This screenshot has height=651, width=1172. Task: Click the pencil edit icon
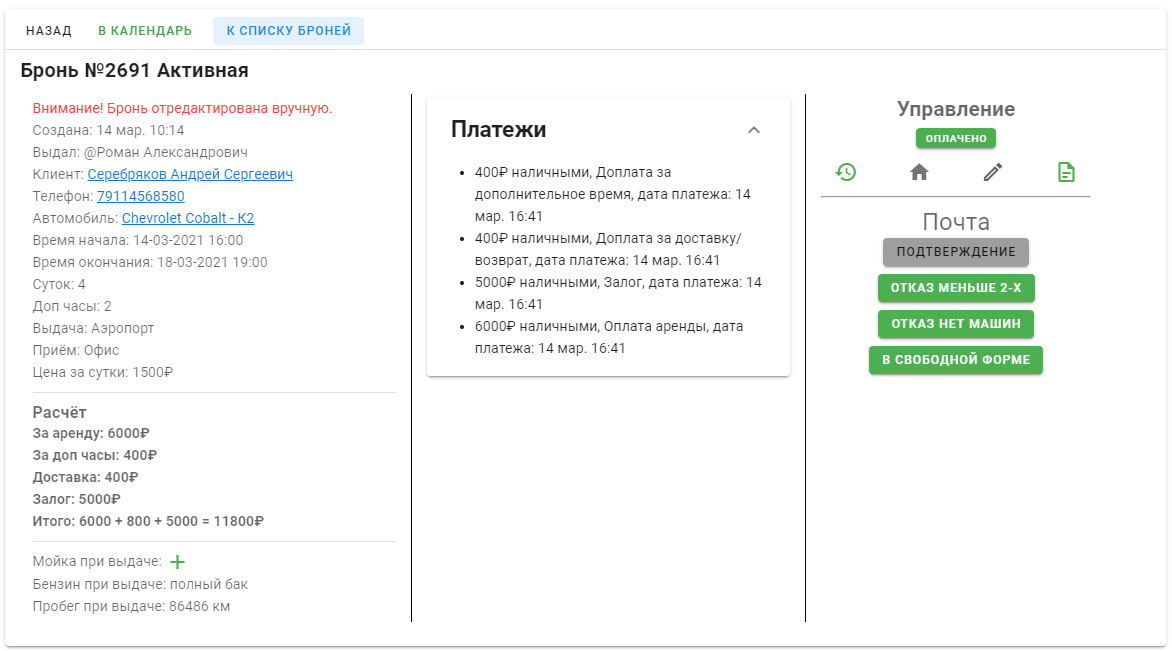pos(993,173)
